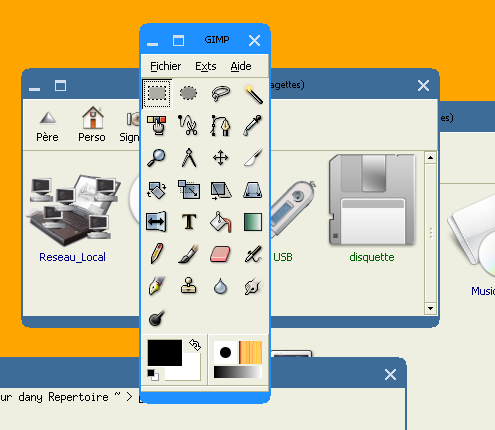Click the file manager scrollbar down arrow
This screenshot has width=495, height=430.
430,308
